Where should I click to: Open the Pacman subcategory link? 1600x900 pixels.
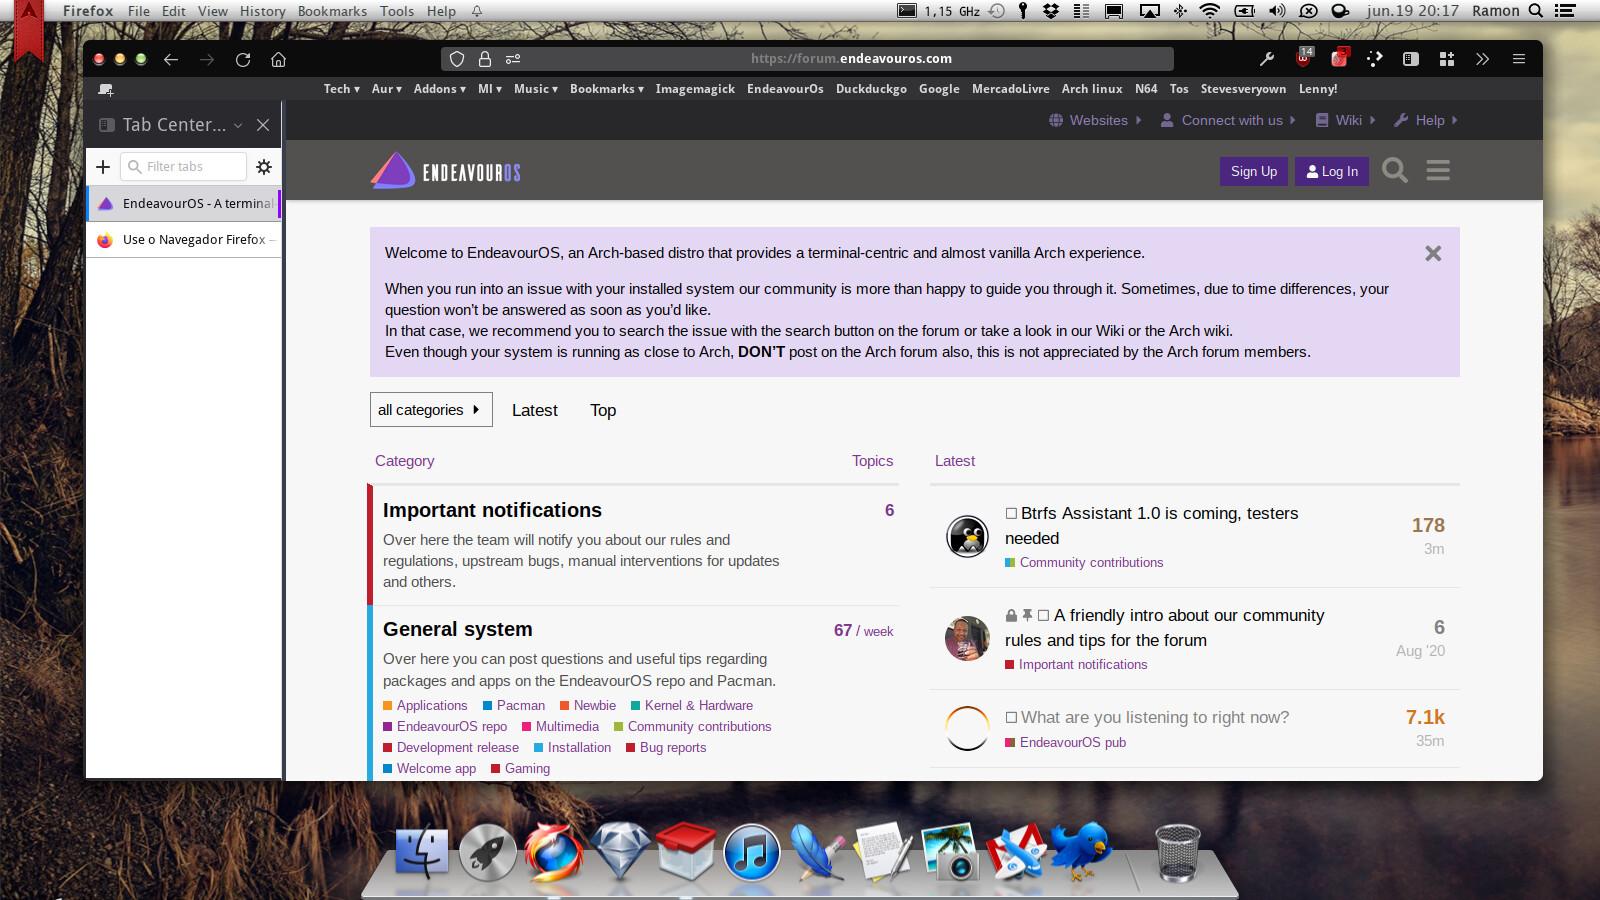521,705
